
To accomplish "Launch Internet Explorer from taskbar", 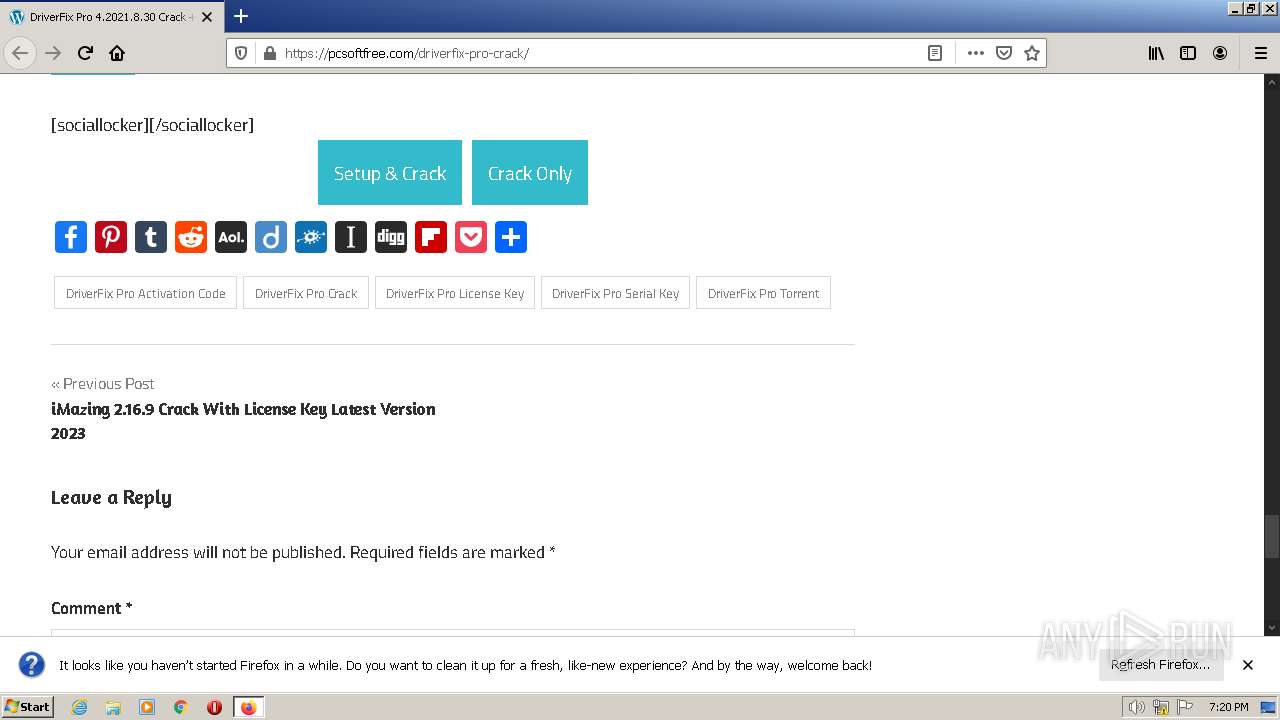I will 79,707.
